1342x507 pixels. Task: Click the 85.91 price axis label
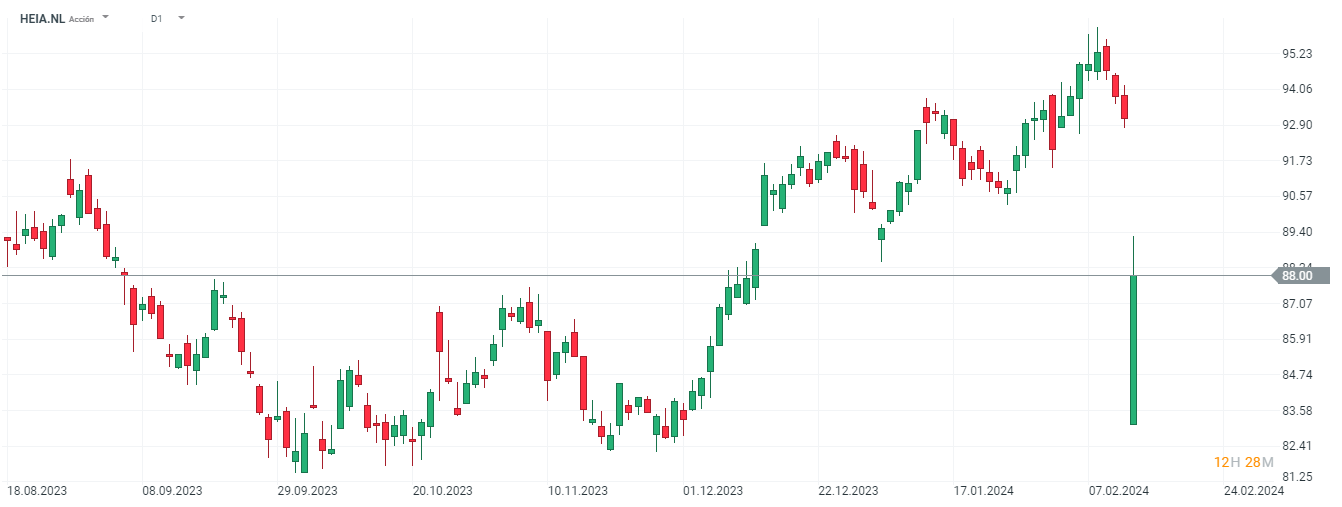pos(1296,339)
